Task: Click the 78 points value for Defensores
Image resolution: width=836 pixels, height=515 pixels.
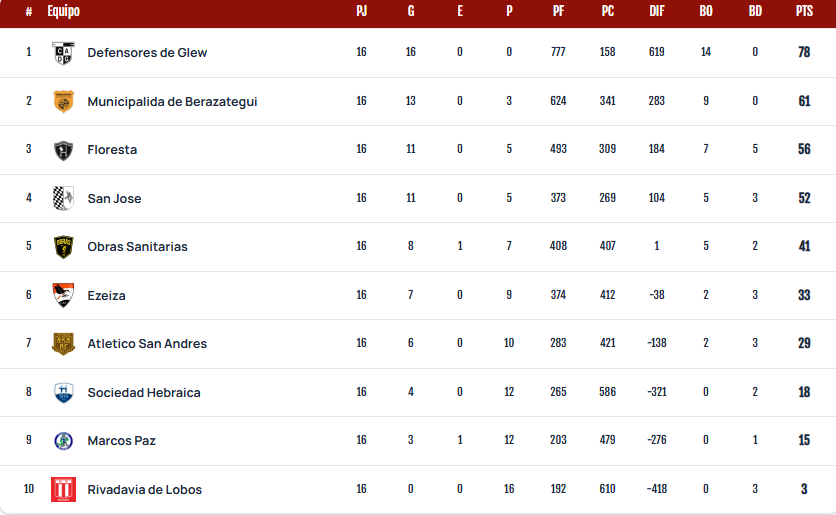Action: coord(804,52)
